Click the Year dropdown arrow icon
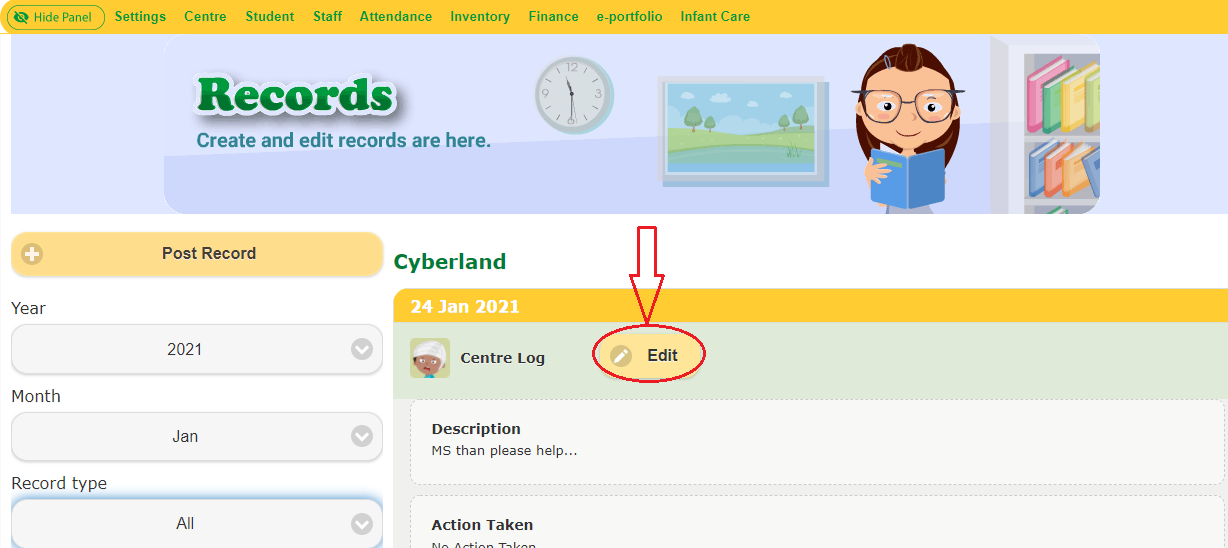The height and width of the screenshot is (548, 1228). [362, 349]
